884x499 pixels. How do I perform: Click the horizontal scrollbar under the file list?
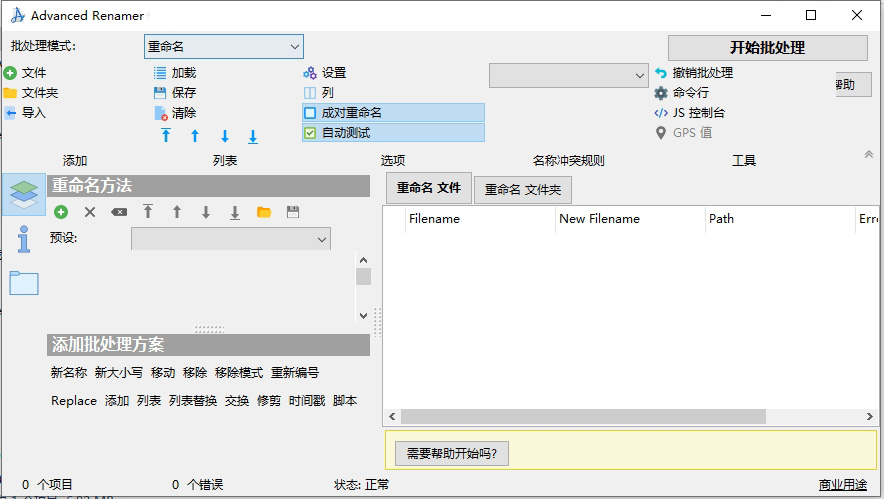coord(630,416)
